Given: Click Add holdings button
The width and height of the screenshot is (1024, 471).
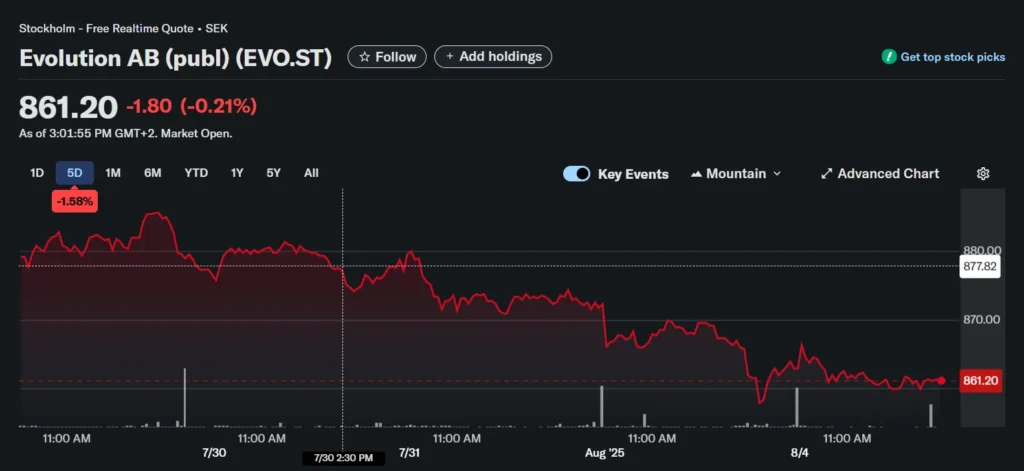Looking at the screenshot, I should pos(493,57).
